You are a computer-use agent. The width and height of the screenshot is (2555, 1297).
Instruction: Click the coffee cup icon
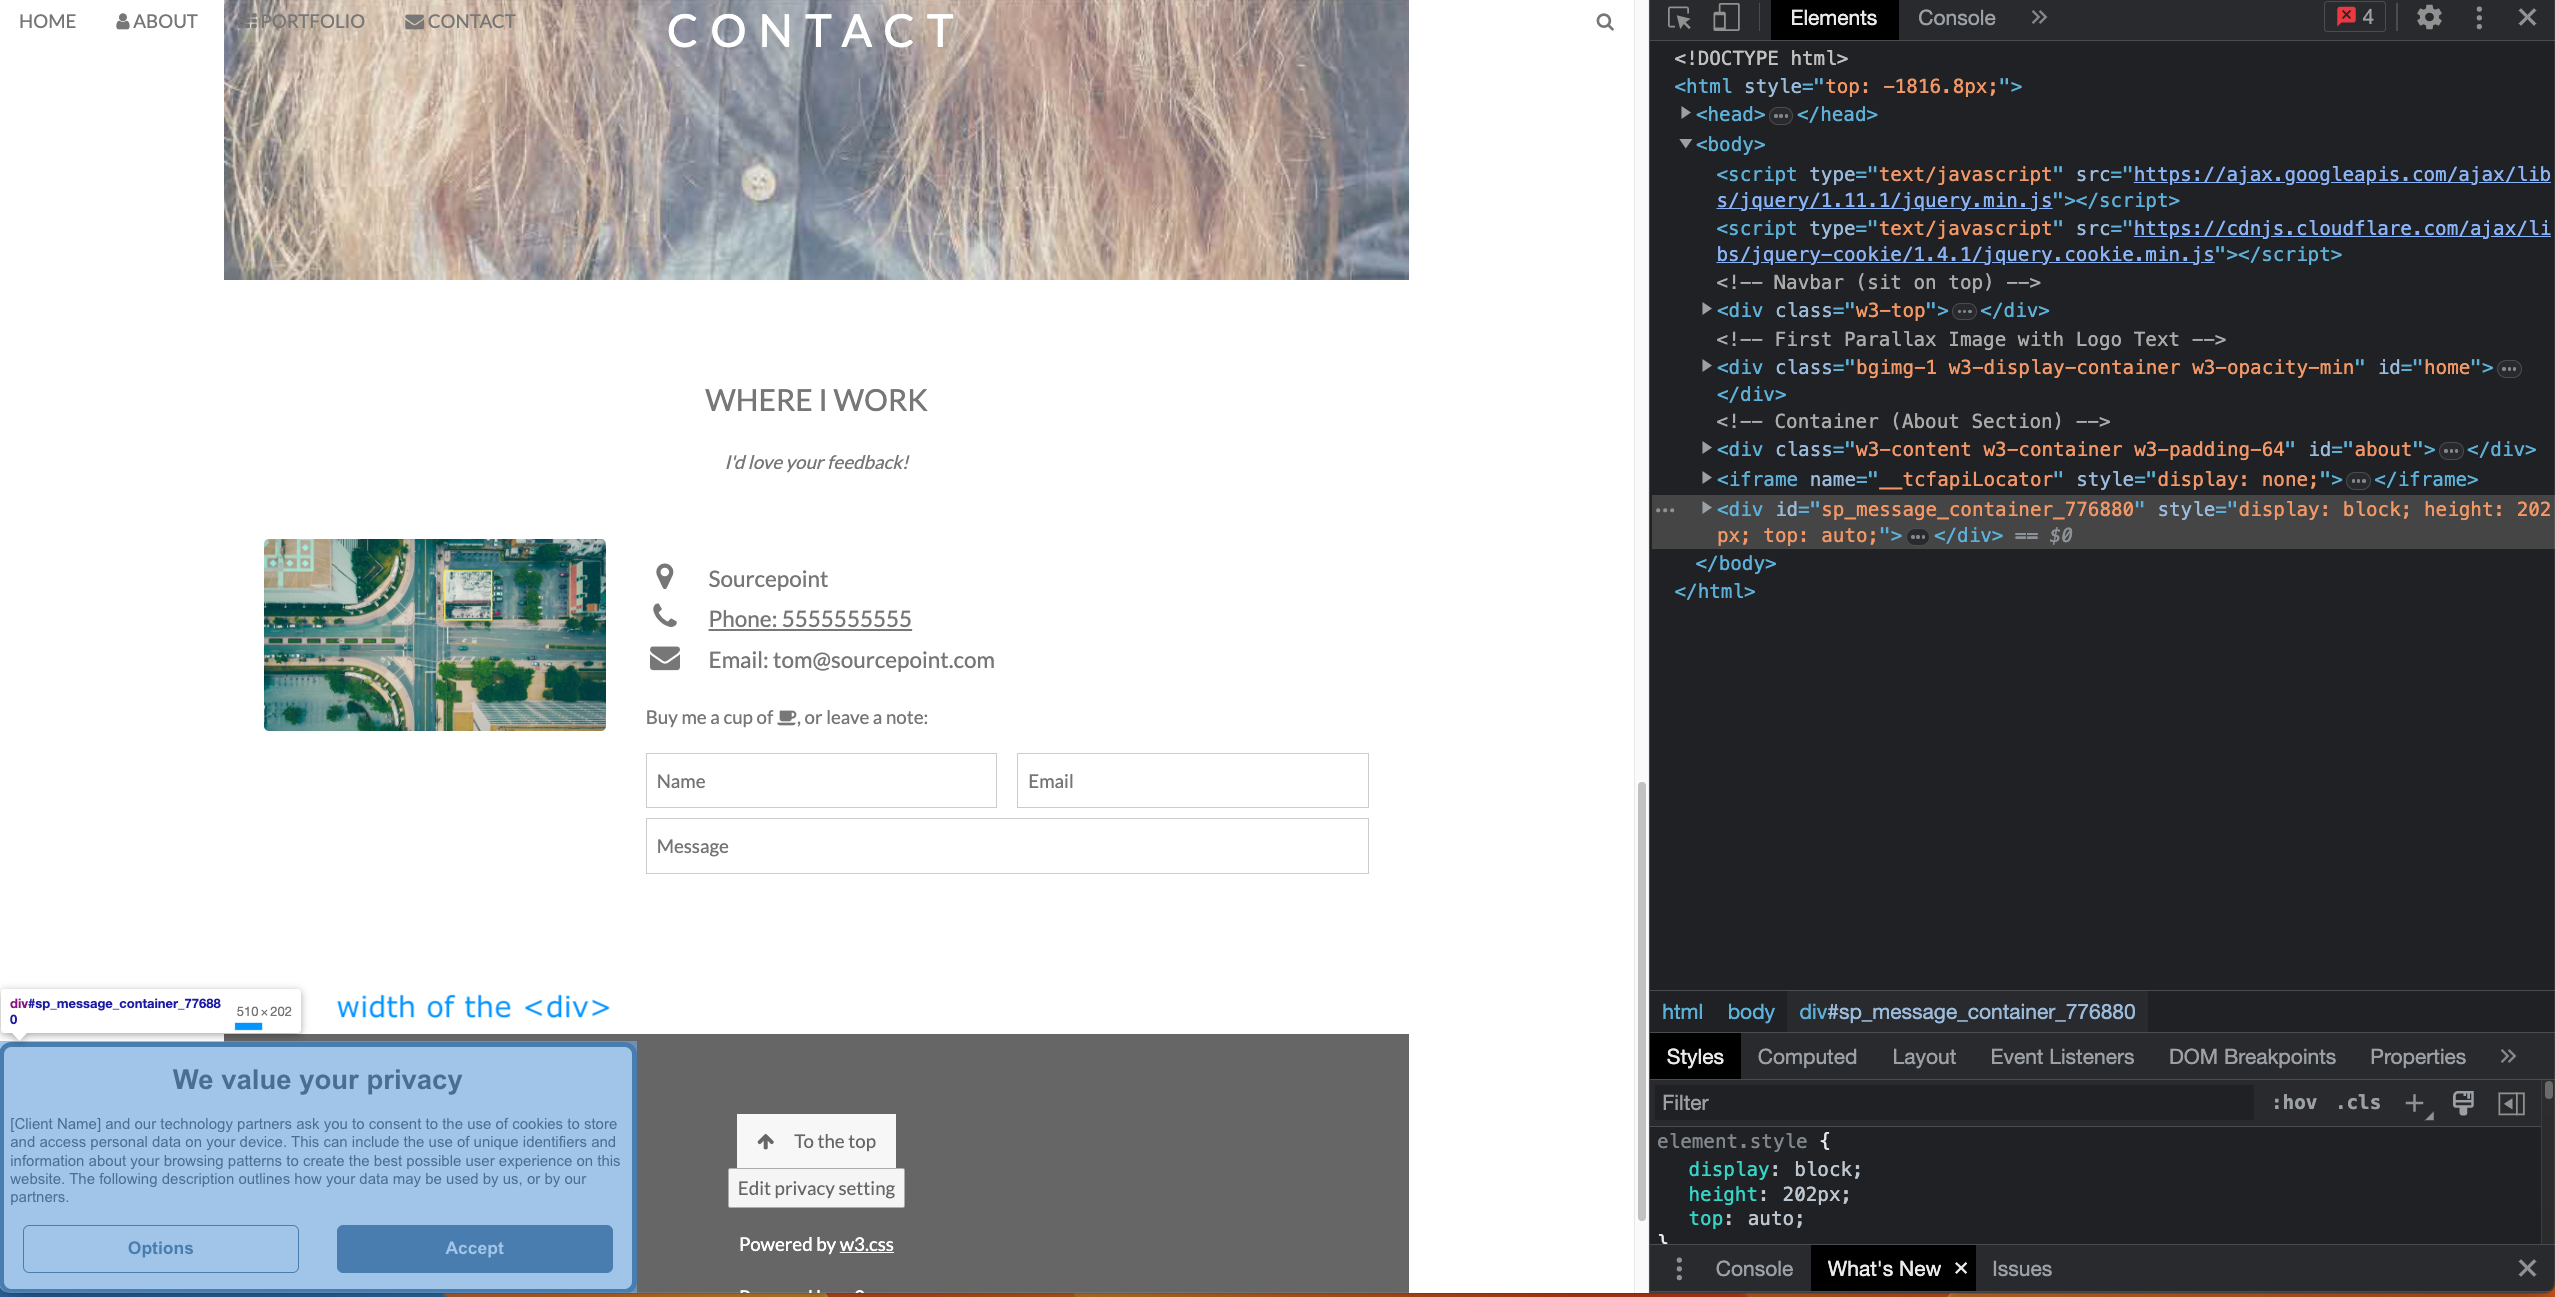[787, 717]
